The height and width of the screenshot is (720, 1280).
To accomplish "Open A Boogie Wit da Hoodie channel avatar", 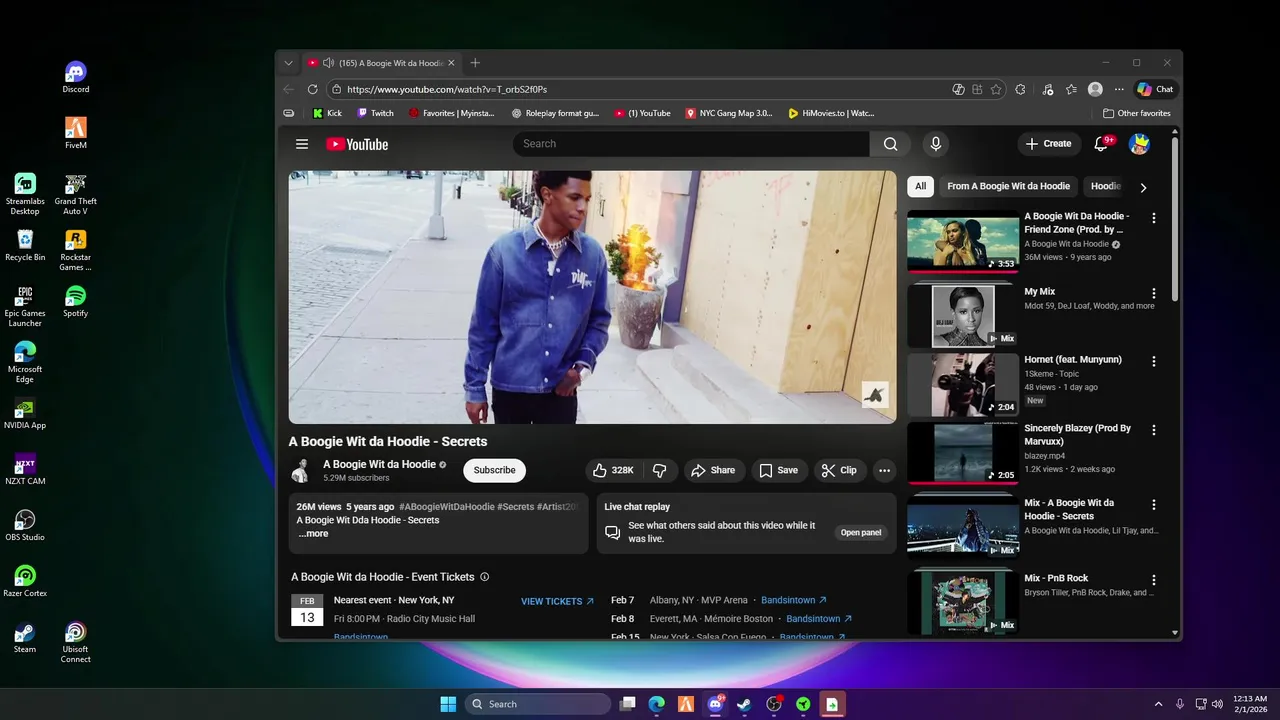I will (x=300, y=470).
